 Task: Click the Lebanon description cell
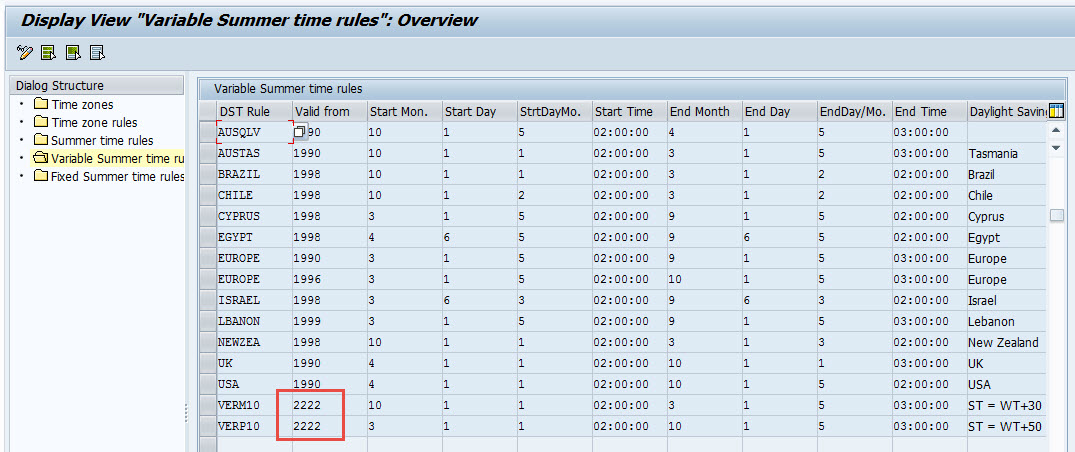pyautogui.click(x=1006, y=321)
